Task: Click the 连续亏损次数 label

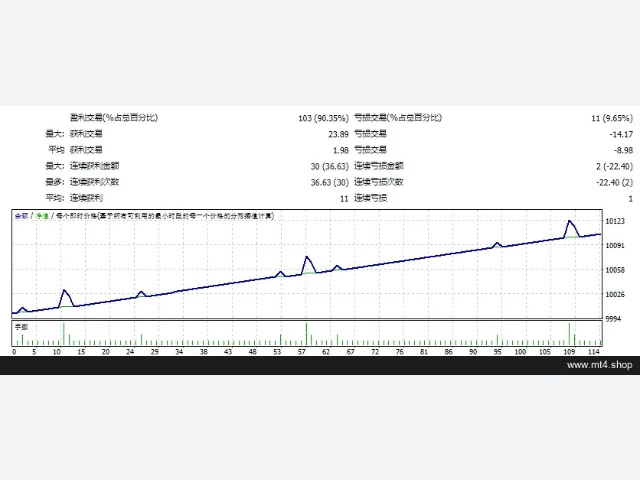Action: tap(379, 182)
